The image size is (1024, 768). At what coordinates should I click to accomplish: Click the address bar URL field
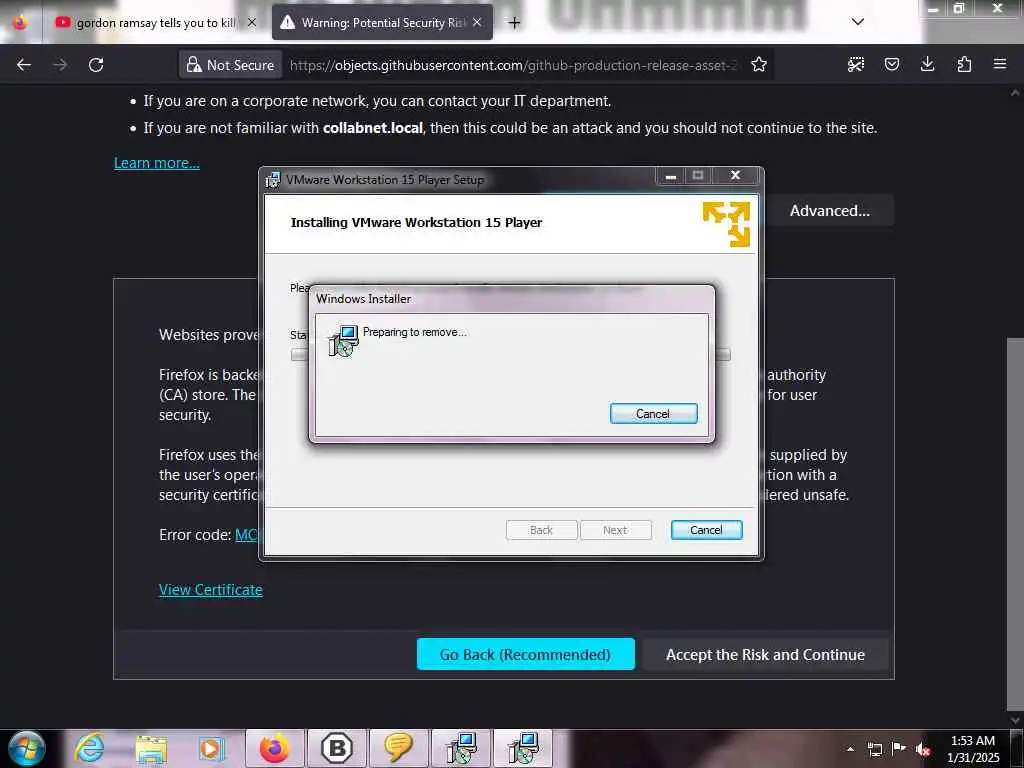point(513,65)
